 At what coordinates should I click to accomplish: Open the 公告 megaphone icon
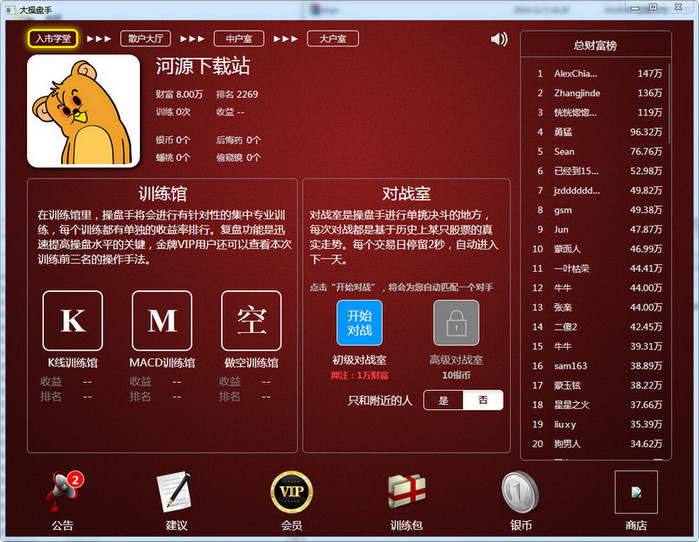62,492
